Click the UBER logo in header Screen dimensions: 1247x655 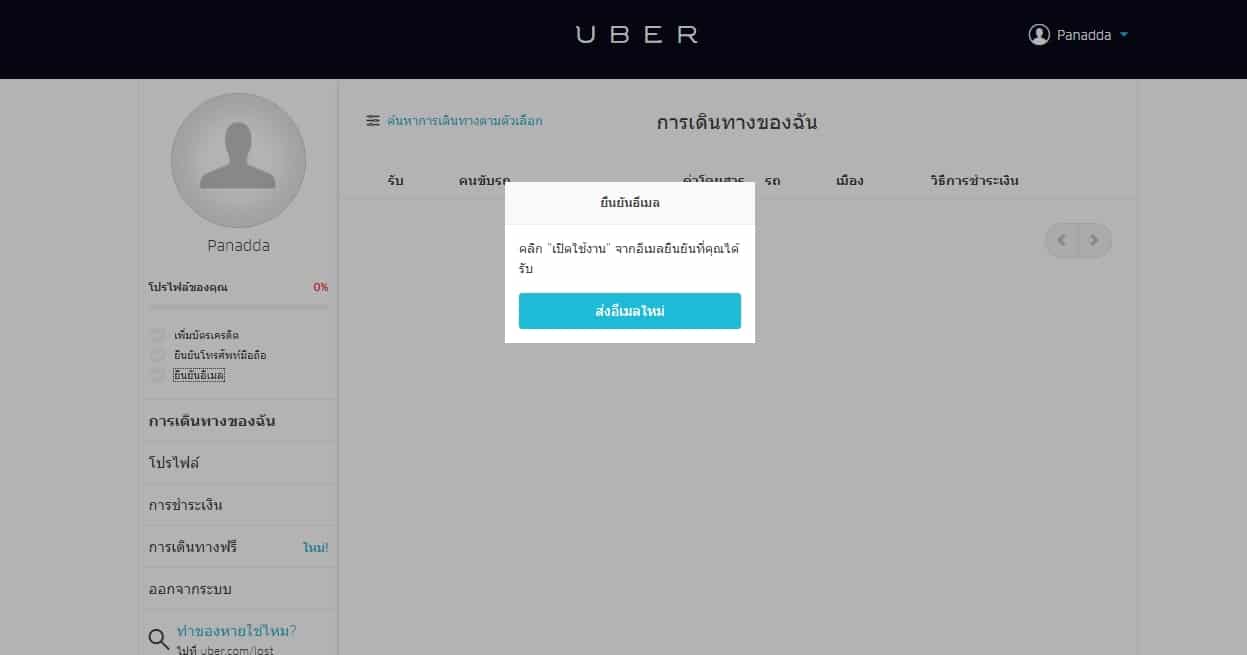coord(637,35)
